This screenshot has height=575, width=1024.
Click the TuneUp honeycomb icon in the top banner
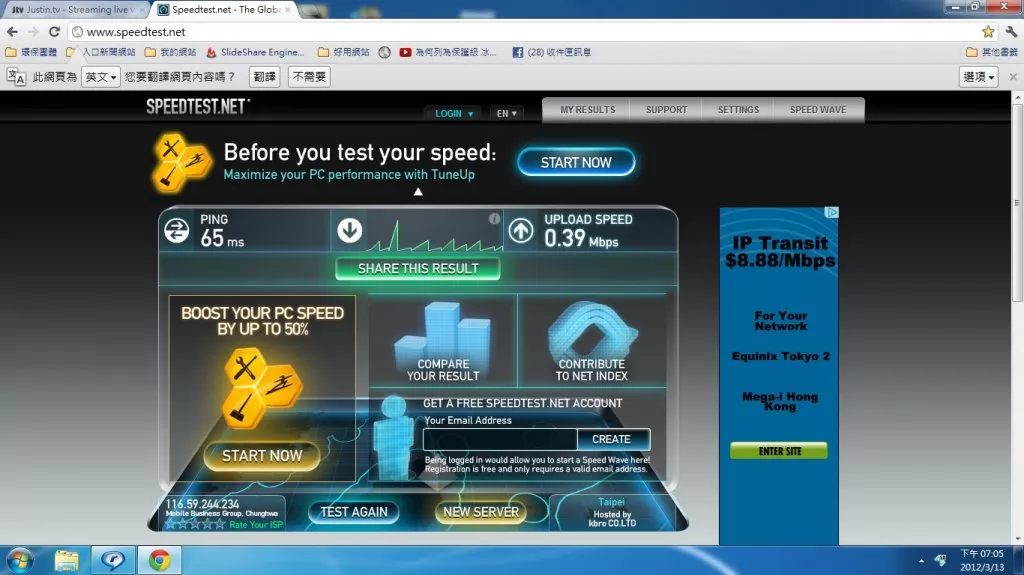[182, 162]
